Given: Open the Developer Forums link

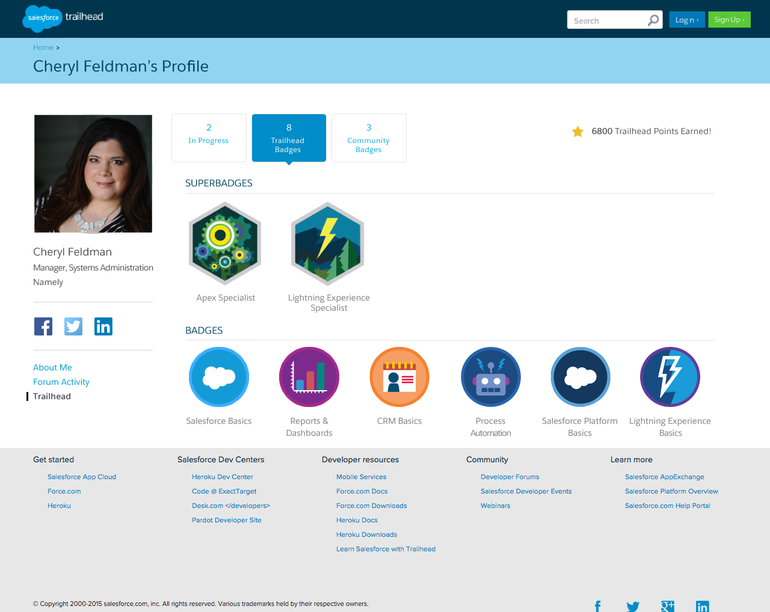Looking at the screenshot, I should (x=510, y=477).
